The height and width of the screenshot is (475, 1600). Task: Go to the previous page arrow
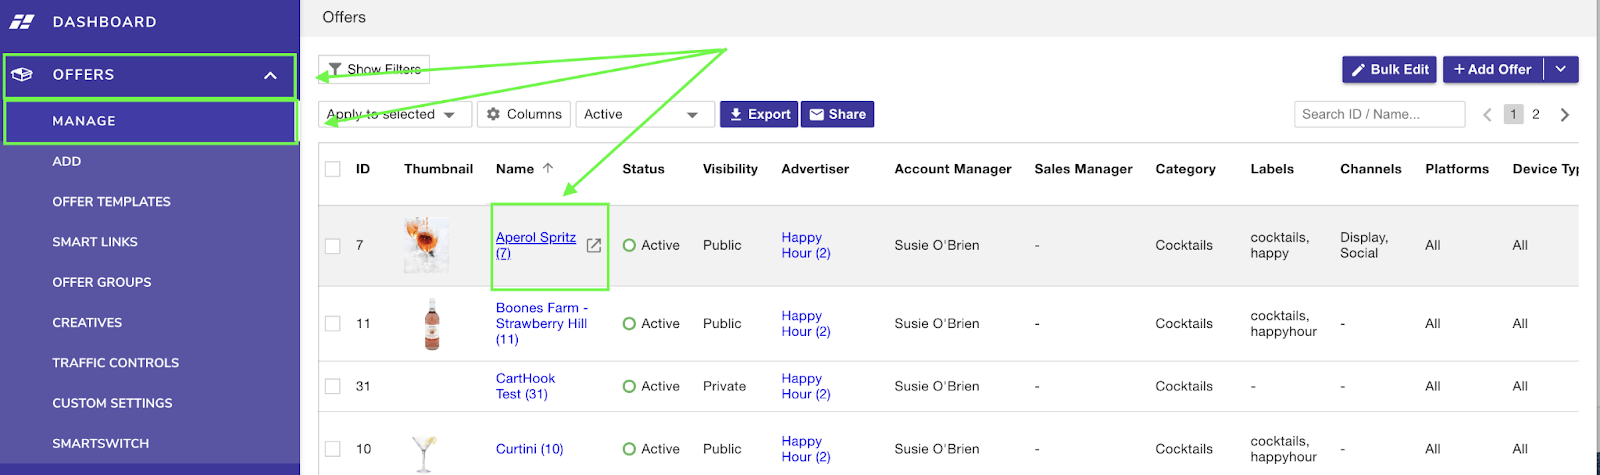coord(1487,115)
